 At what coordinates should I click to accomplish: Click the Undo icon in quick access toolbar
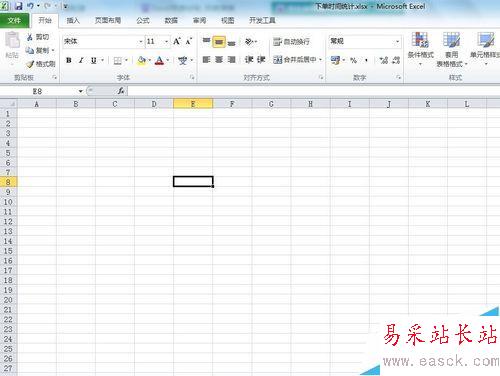click(x=30, y=6)
